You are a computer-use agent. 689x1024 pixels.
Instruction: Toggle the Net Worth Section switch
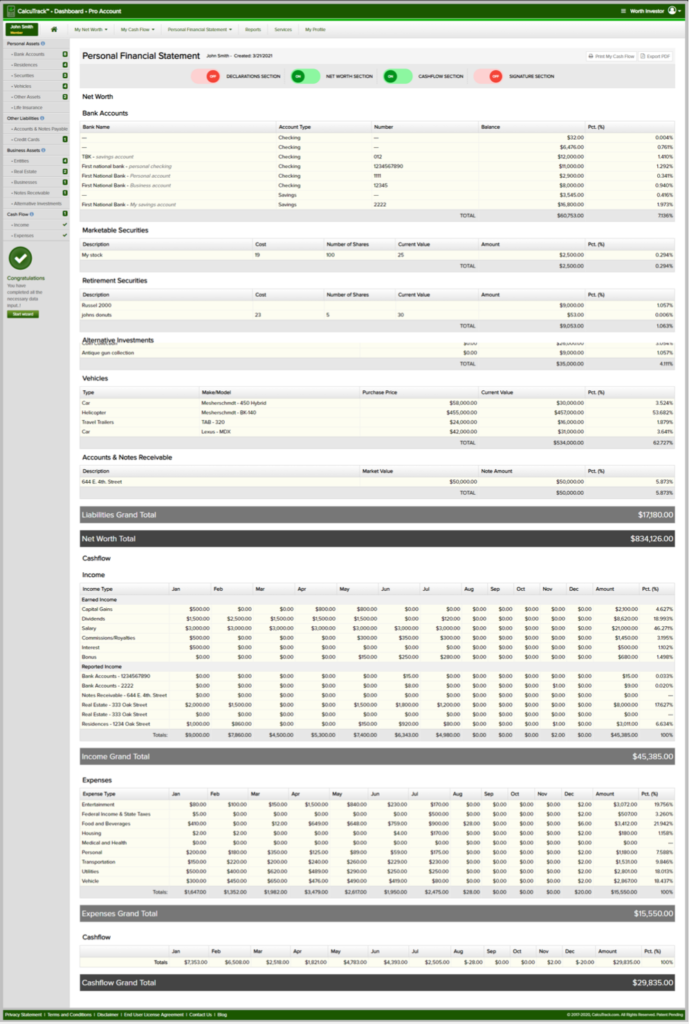(x=305, y=76)
